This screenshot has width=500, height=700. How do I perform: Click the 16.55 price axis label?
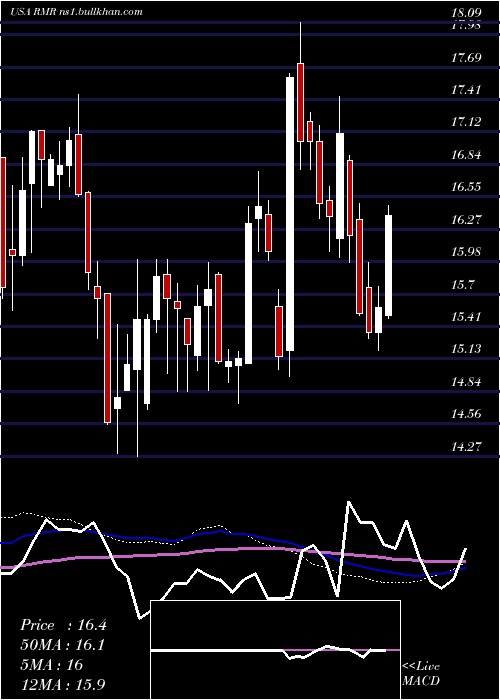(466, 187)
